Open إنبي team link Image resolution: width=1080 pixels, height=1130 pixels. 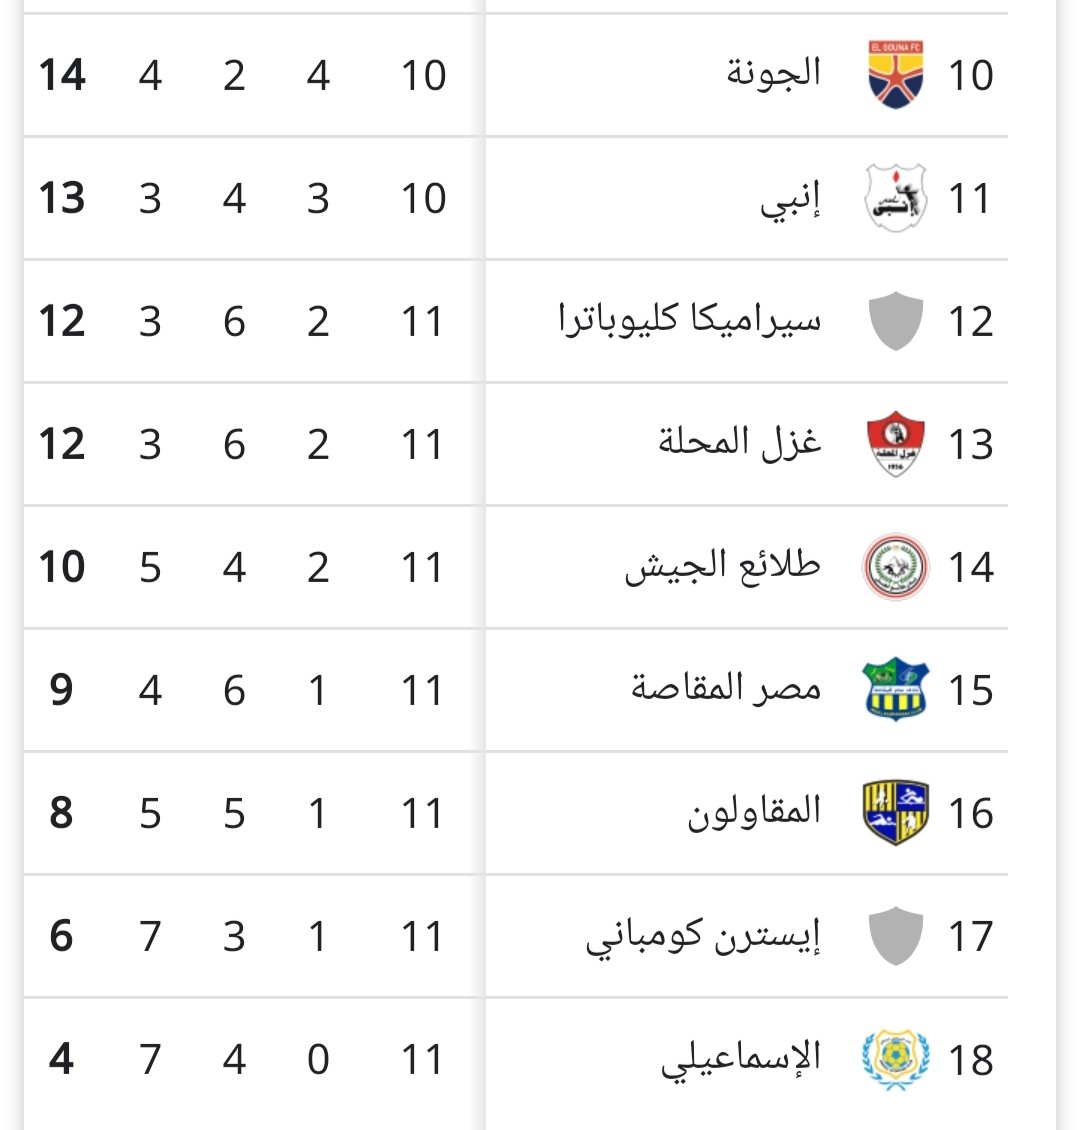click(x=790, y=200)
